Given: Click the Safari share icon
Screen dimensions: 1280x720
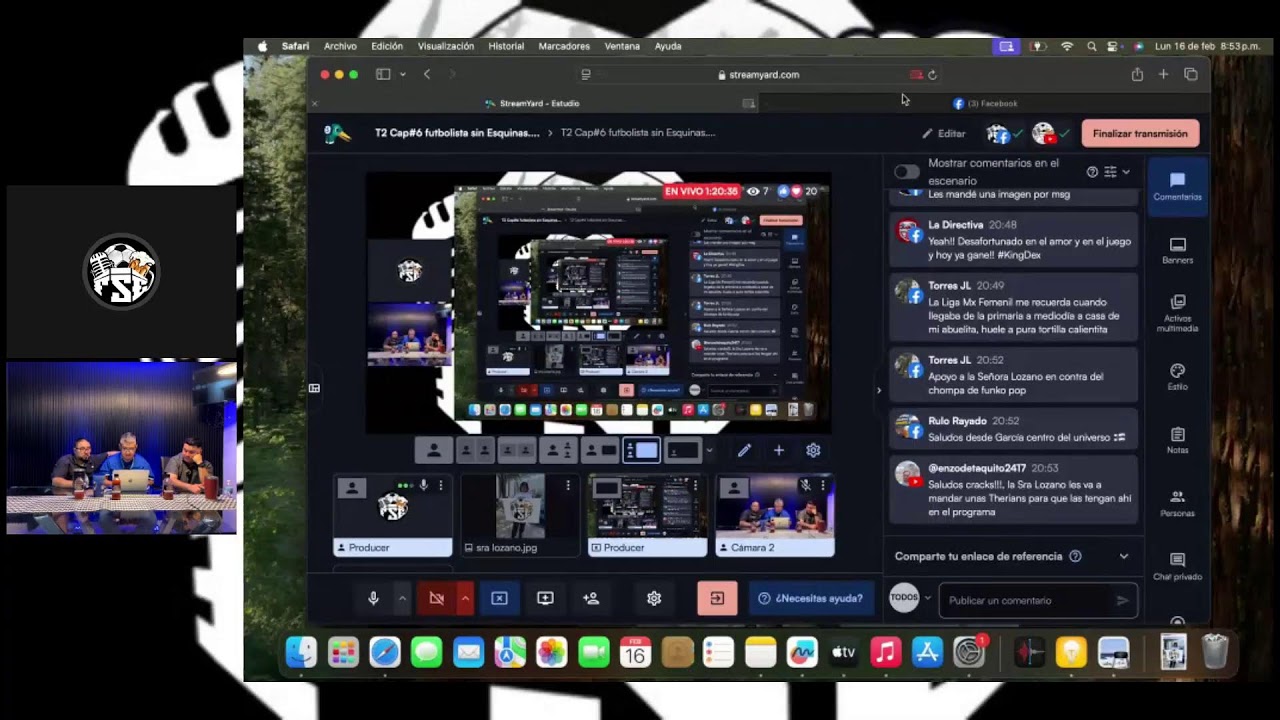Looking at the screenshot, I should (x=1137, y=75).
